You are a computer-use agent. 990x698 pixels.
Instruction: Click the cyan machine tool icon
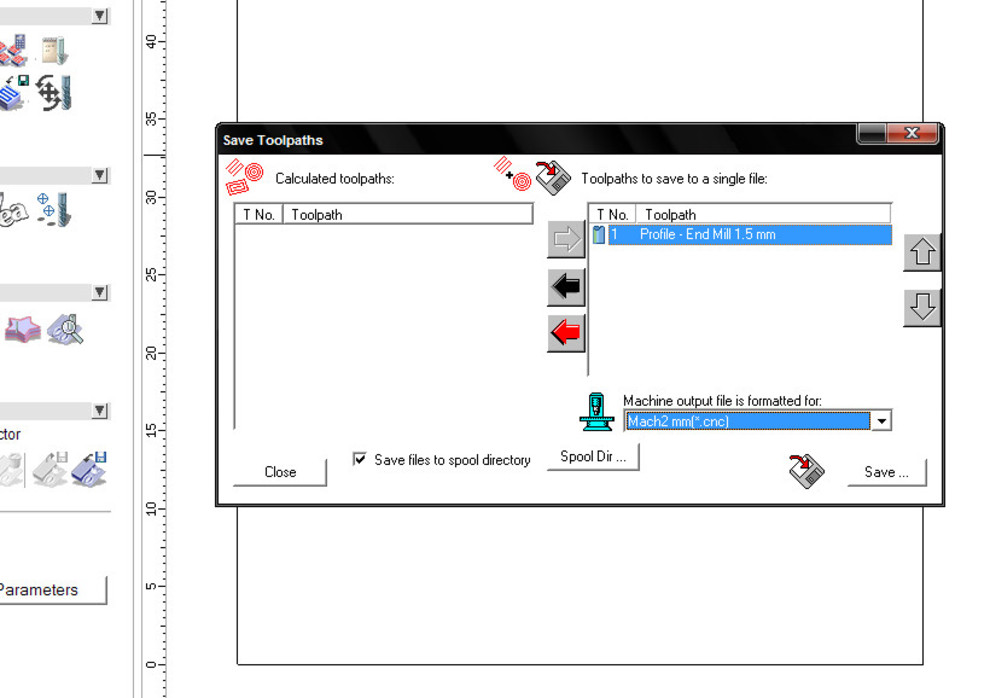coord(596,412)
